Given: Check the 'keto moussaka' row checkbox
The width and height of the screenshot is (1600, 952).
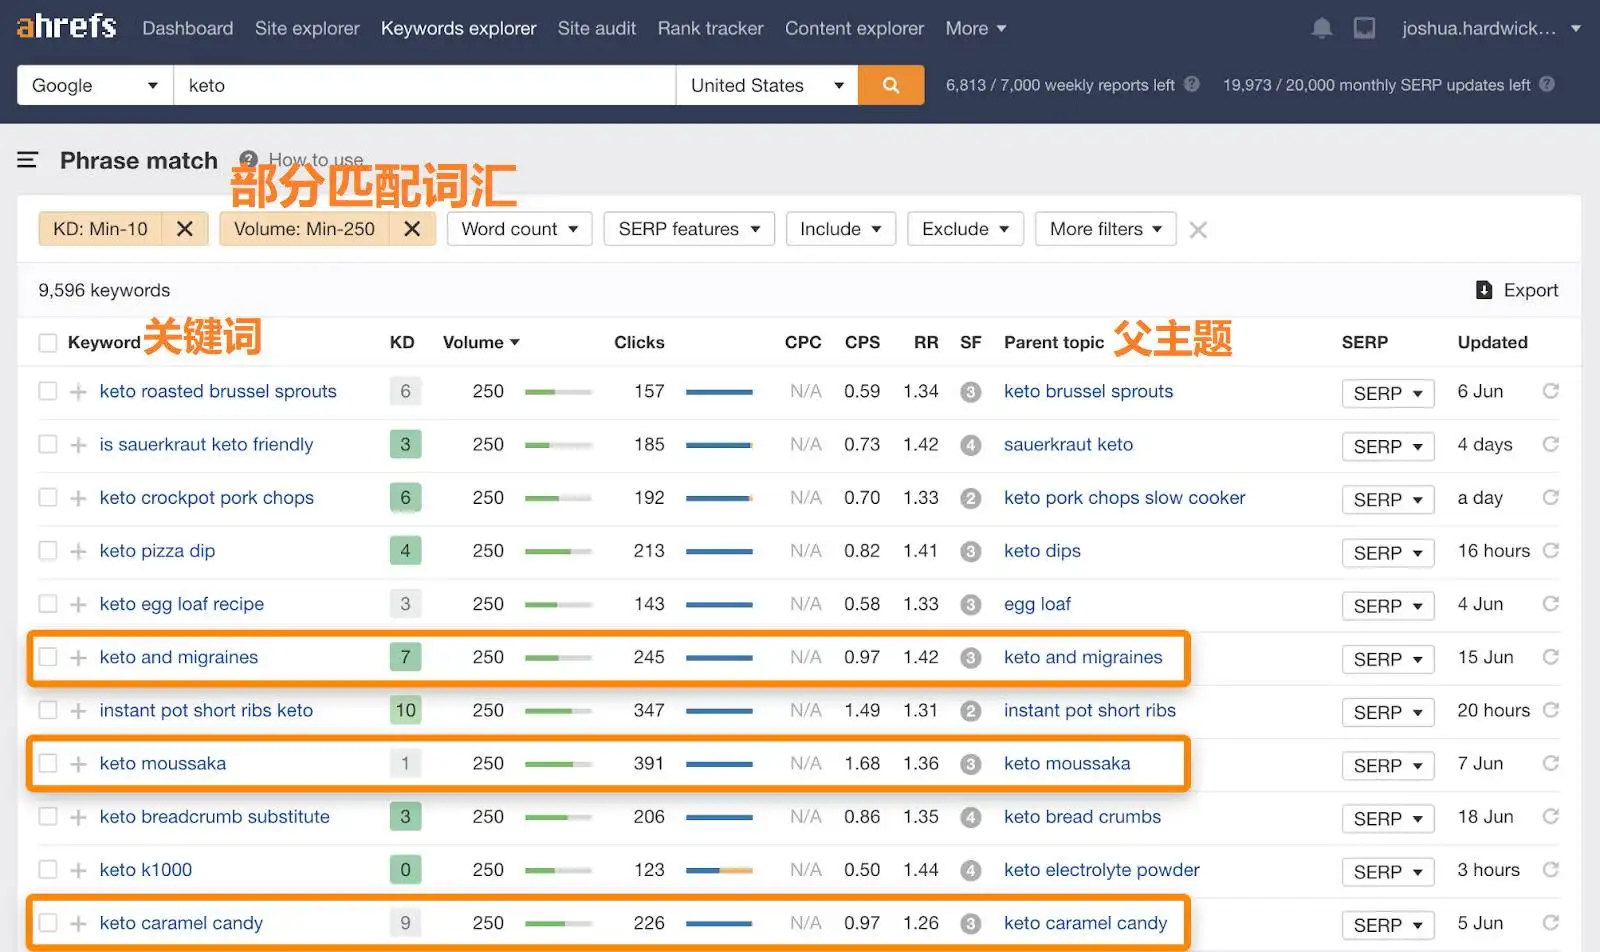Looking at the screenshot, I should 47,763.
